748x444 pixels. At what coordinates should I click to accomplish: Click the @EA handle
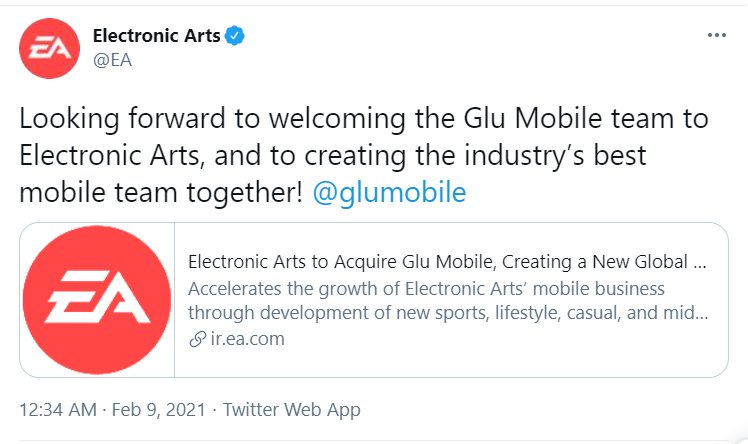(112, 60)
